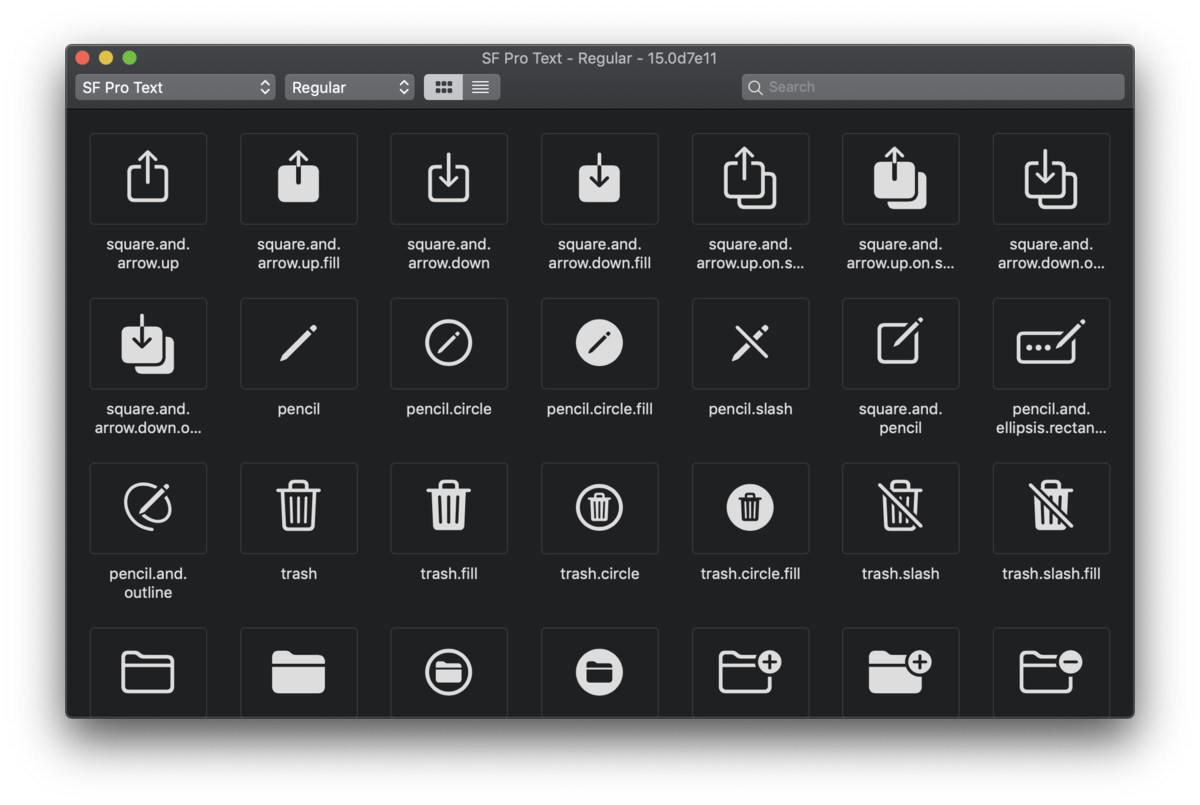
Task: Select the outline trash symbol
Action: coord(299,508)
